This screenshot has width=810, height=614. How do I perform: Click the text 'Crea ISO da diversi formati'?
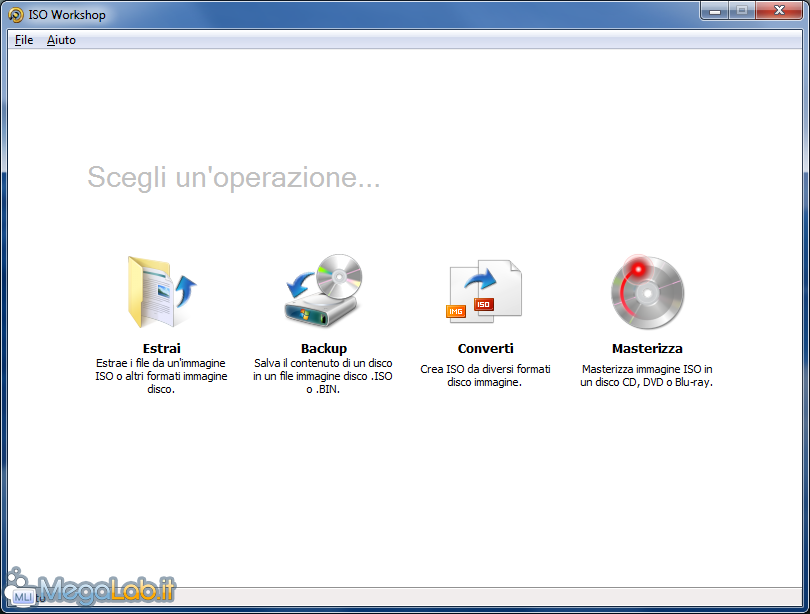[485, 369]
